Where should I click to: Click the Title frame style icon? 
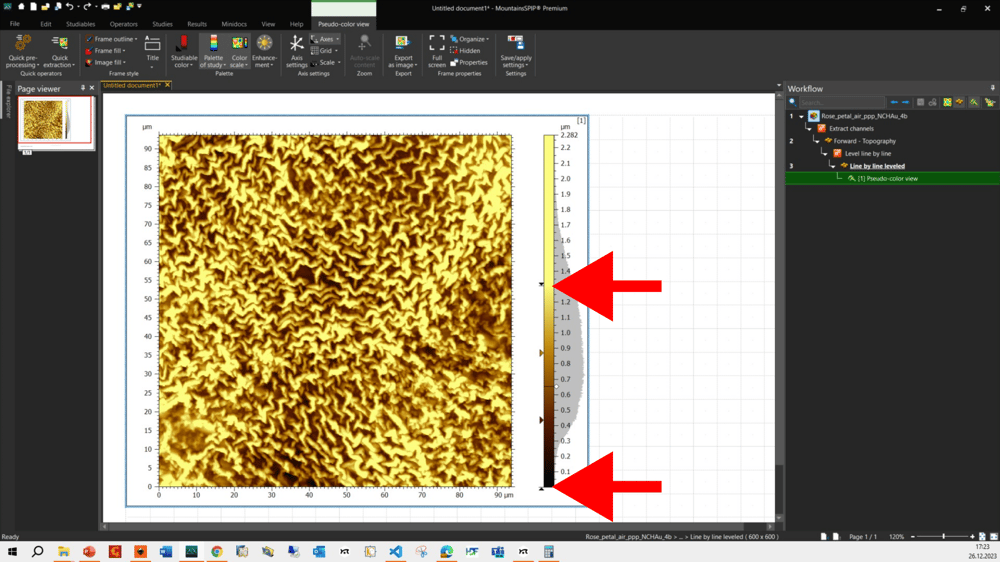pos(152,45)
